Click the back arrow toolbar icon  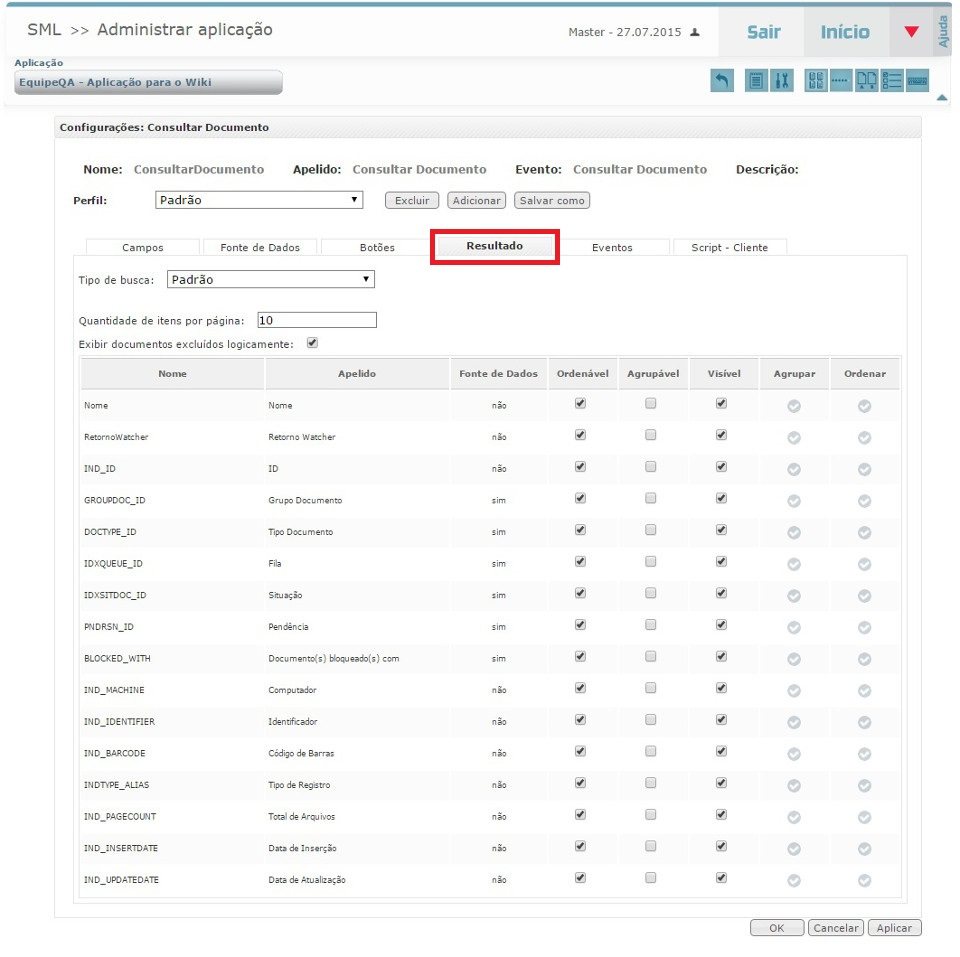pyautogui.click(x=722, y=81)
